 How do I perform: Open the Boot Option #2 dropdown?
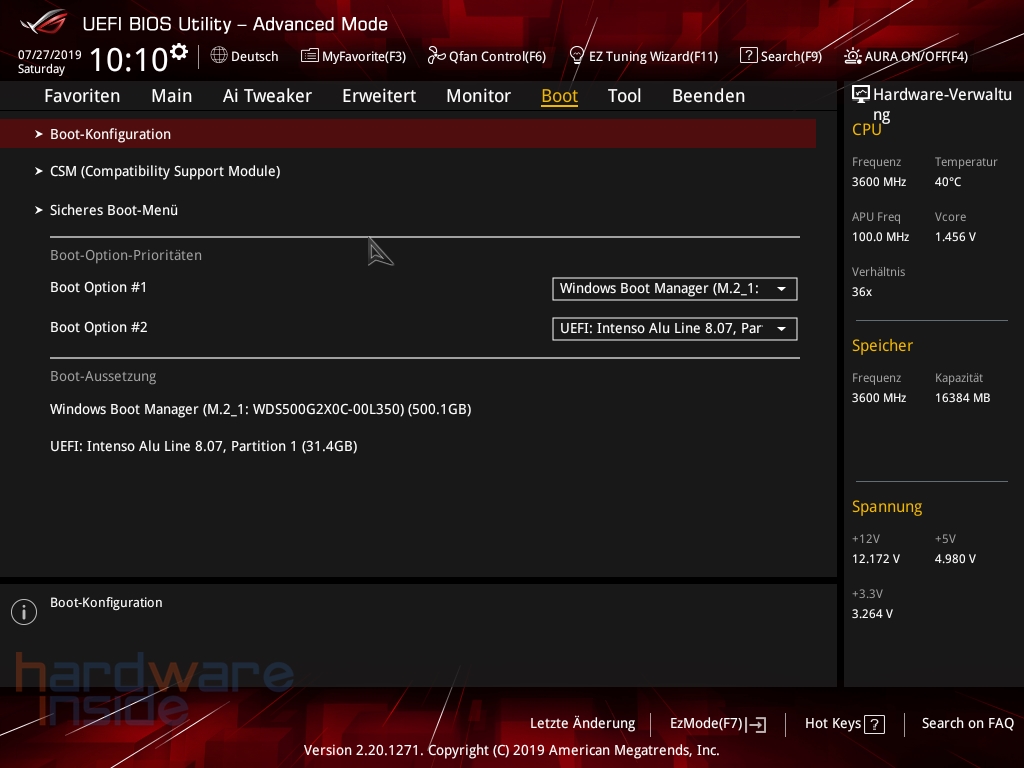(675, 328)
